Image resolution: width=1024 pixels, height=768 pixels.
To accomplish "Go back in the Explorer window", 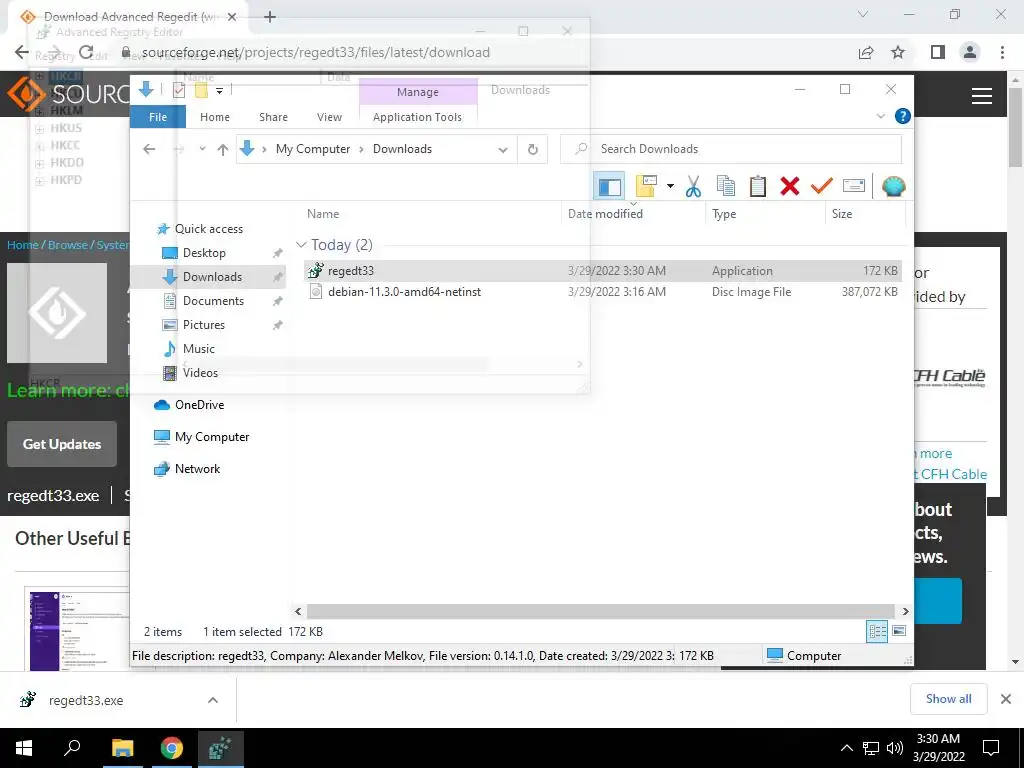I will point(150,149).
